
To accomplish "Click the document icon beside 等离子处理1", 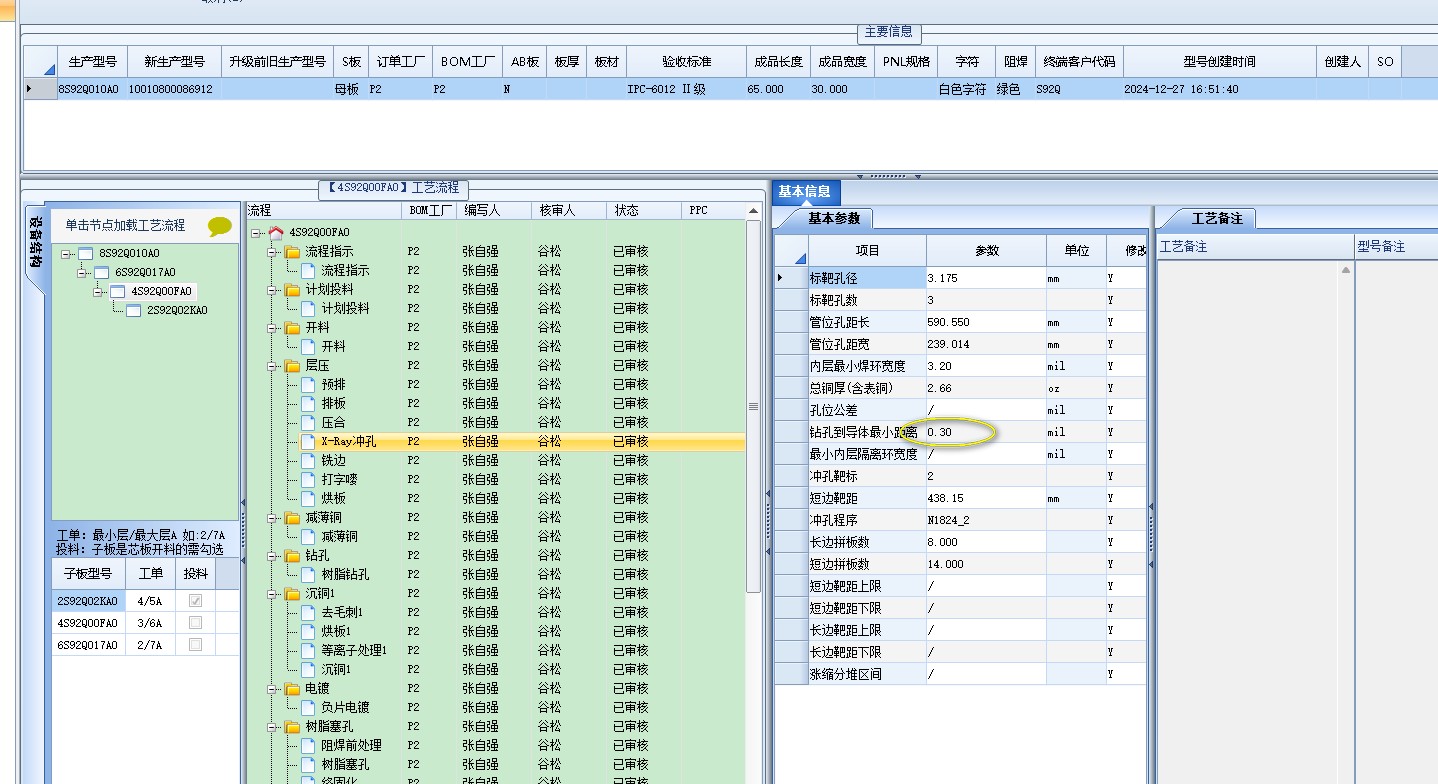I will pos(308,650).
